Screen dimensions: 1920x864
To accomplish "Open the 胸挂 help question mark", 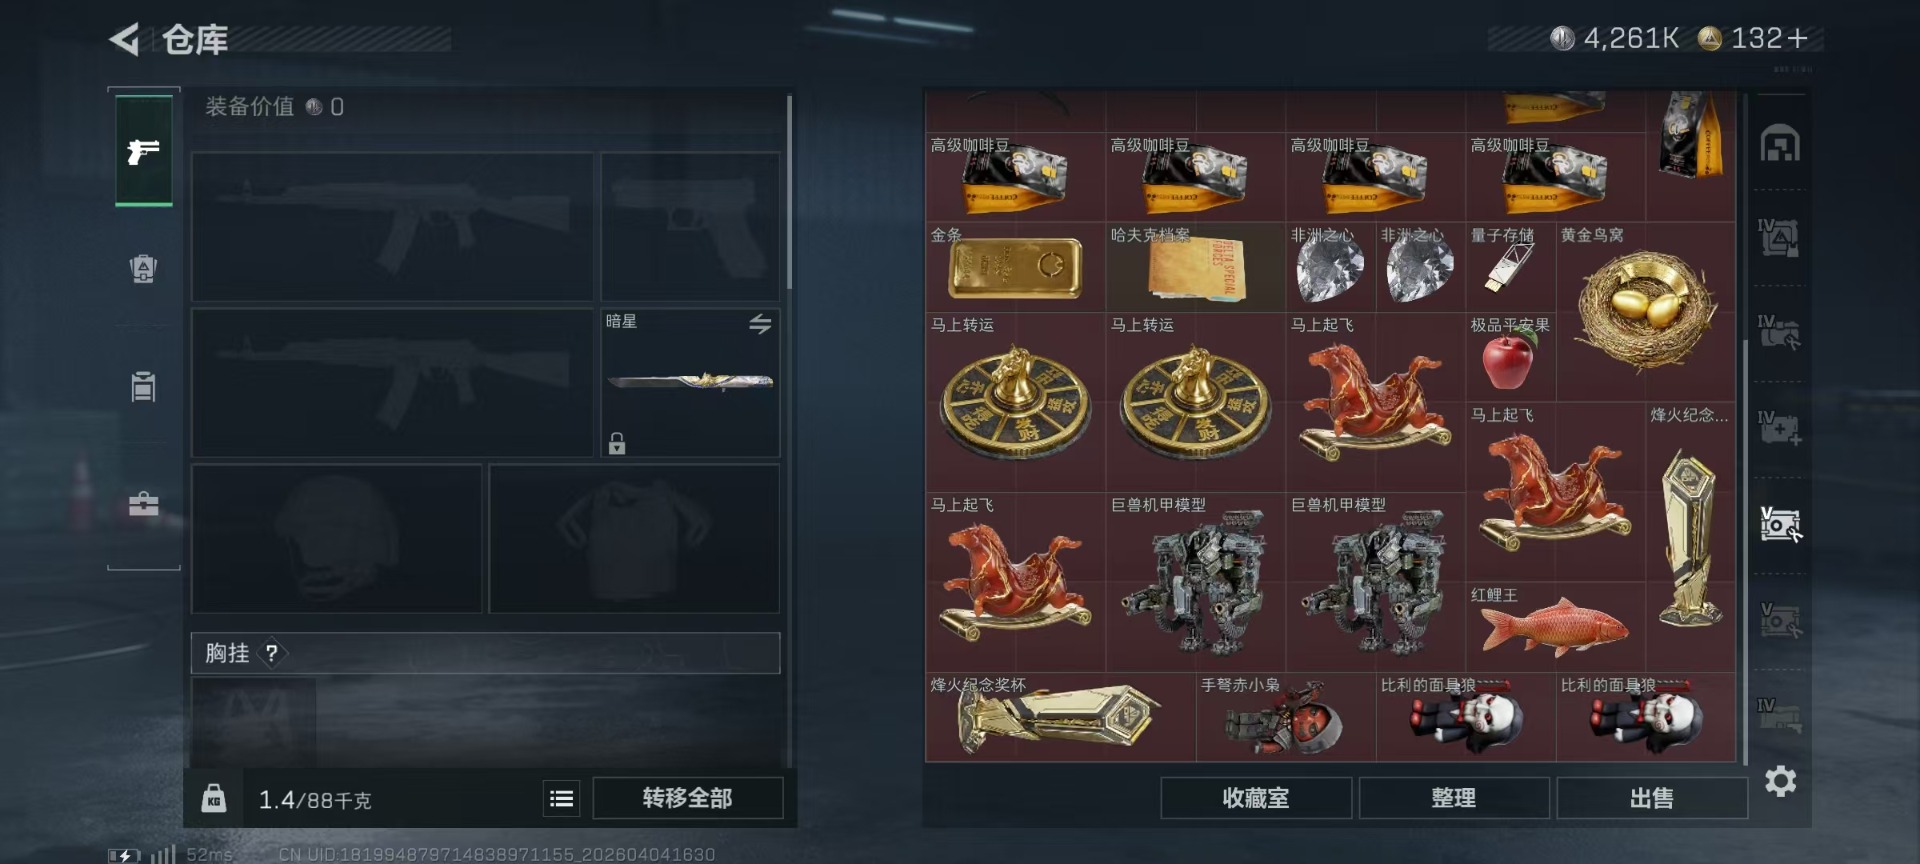I will 271,653.
